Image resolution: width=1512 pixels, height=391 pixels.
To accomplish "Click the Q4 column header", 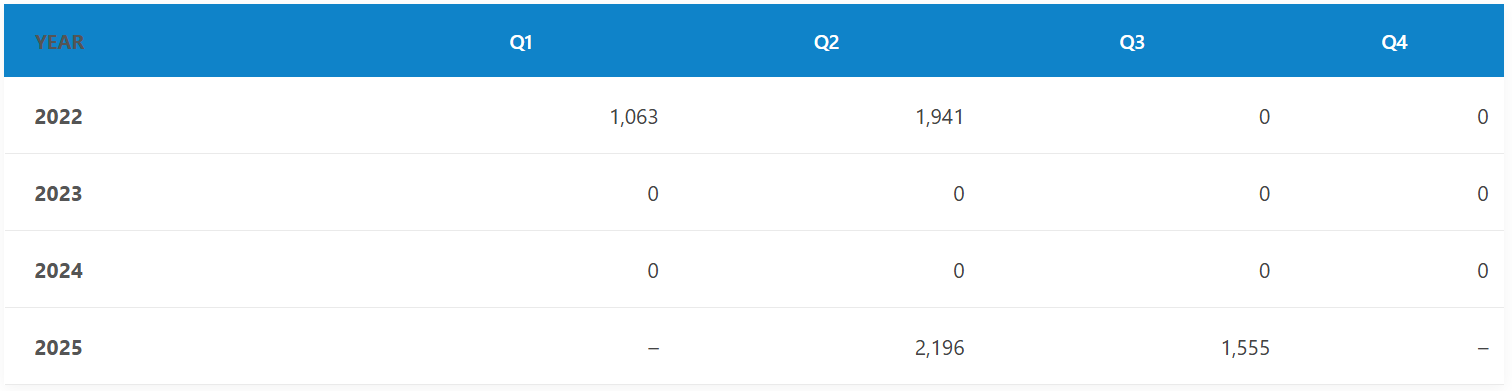I will click(1394, 43).
